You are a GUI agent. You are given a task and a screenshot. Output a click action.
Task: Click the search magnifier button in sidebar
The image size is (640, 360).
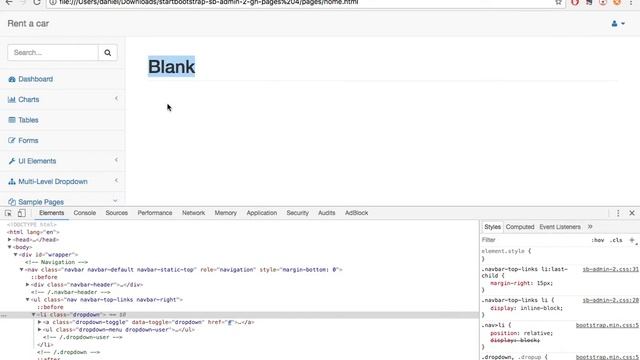(108, 53)
